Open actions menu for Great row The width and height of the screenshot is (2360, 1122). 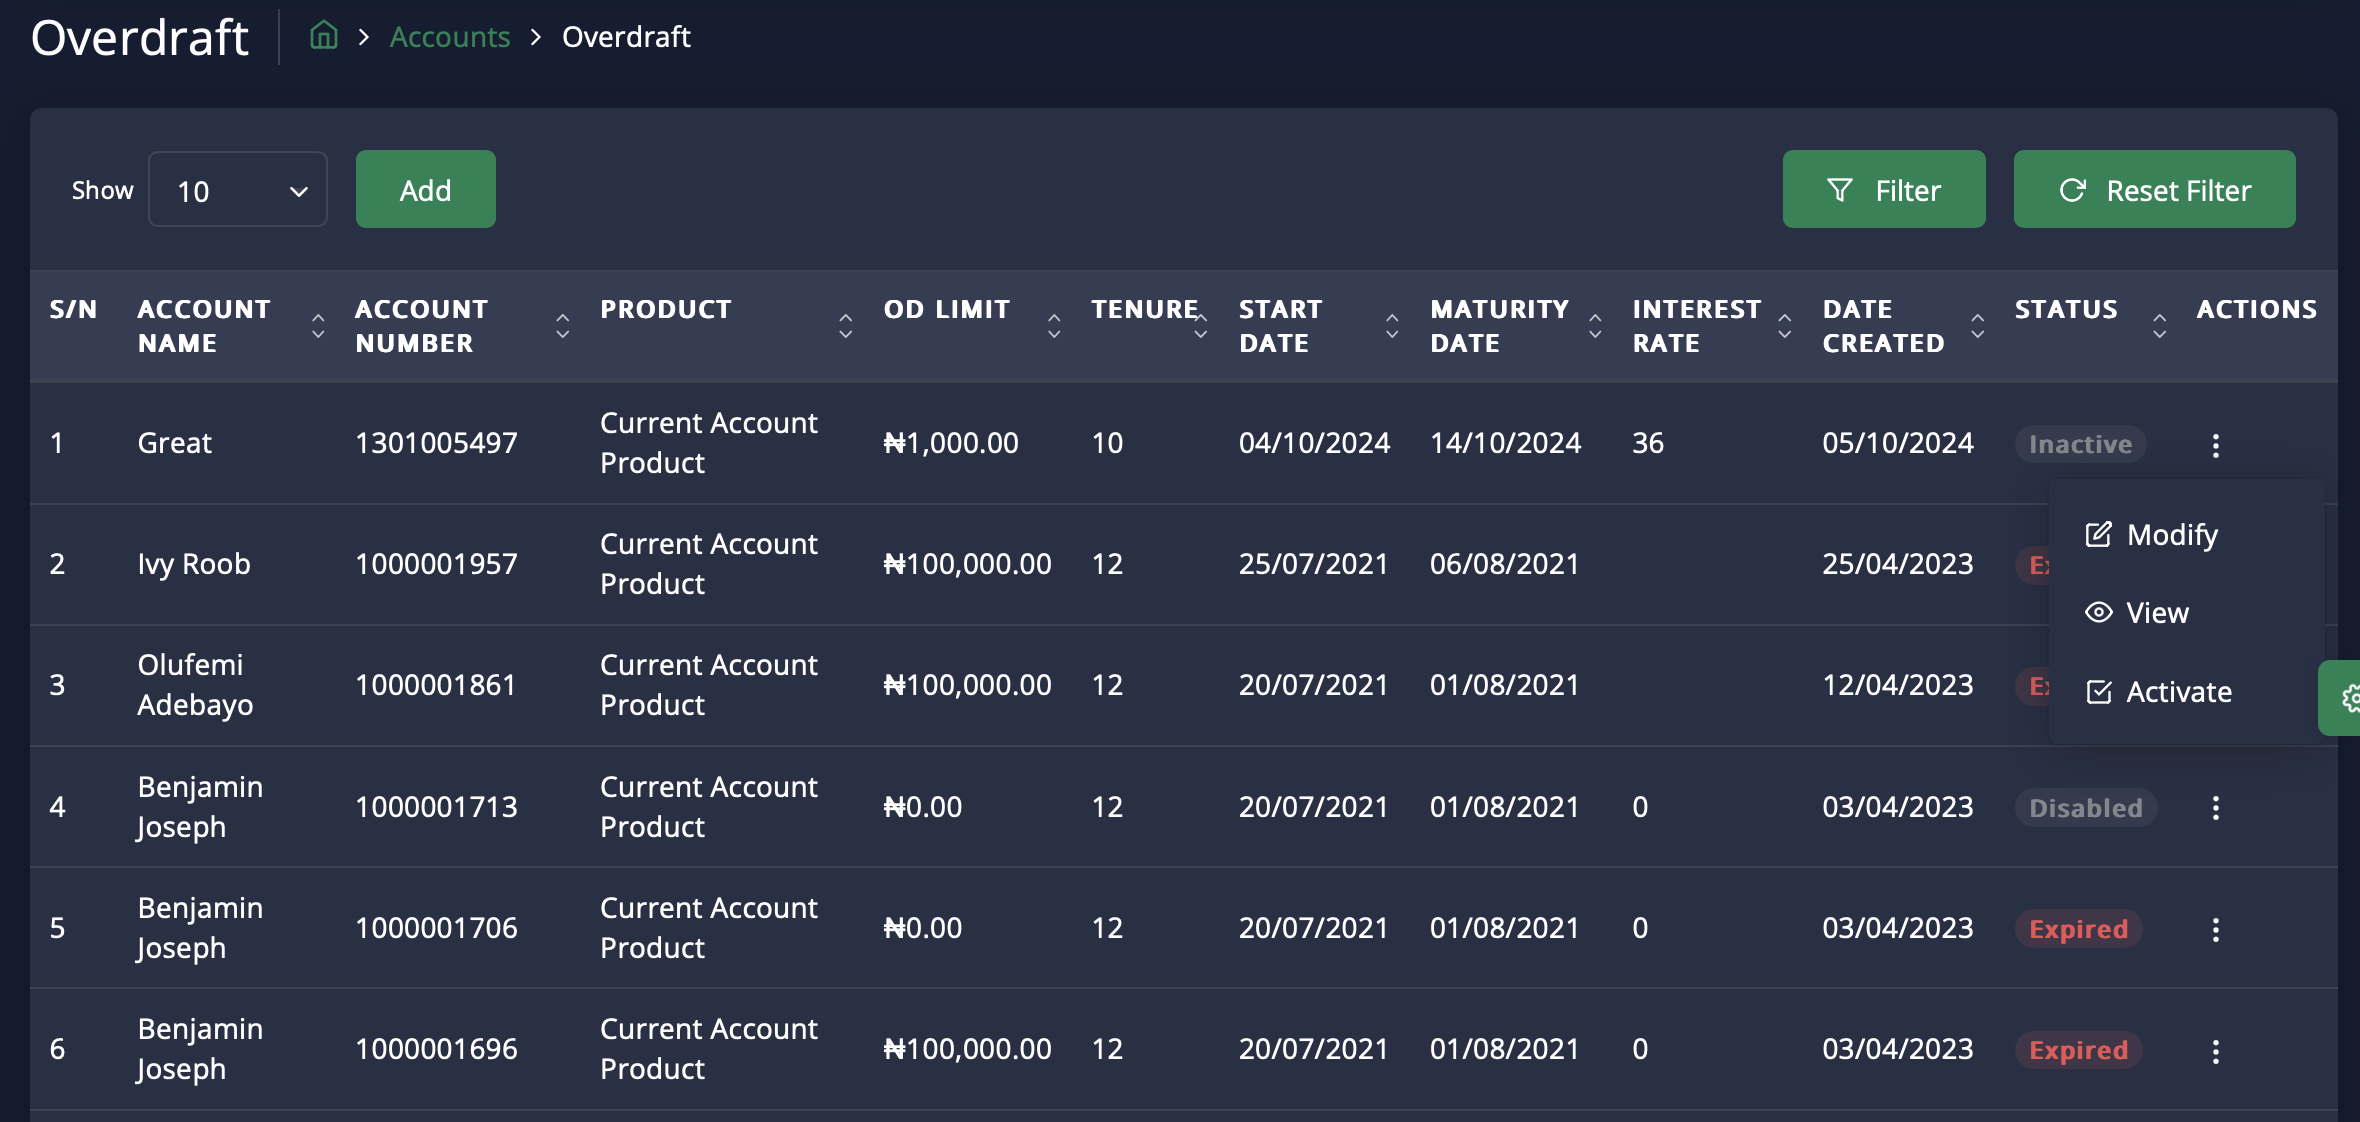[2215, 445]
